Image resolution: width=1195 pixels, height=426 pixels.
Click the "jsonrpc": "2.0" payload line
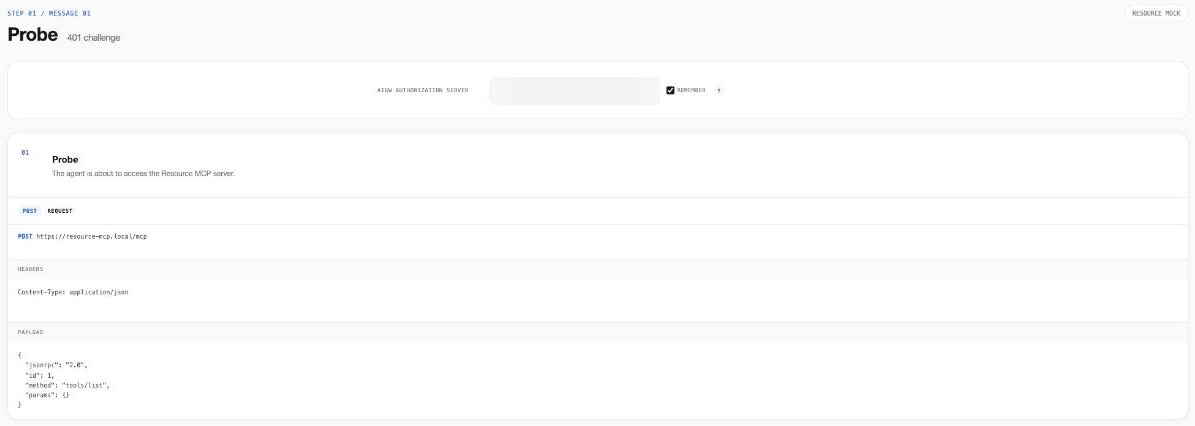point(56,366)
